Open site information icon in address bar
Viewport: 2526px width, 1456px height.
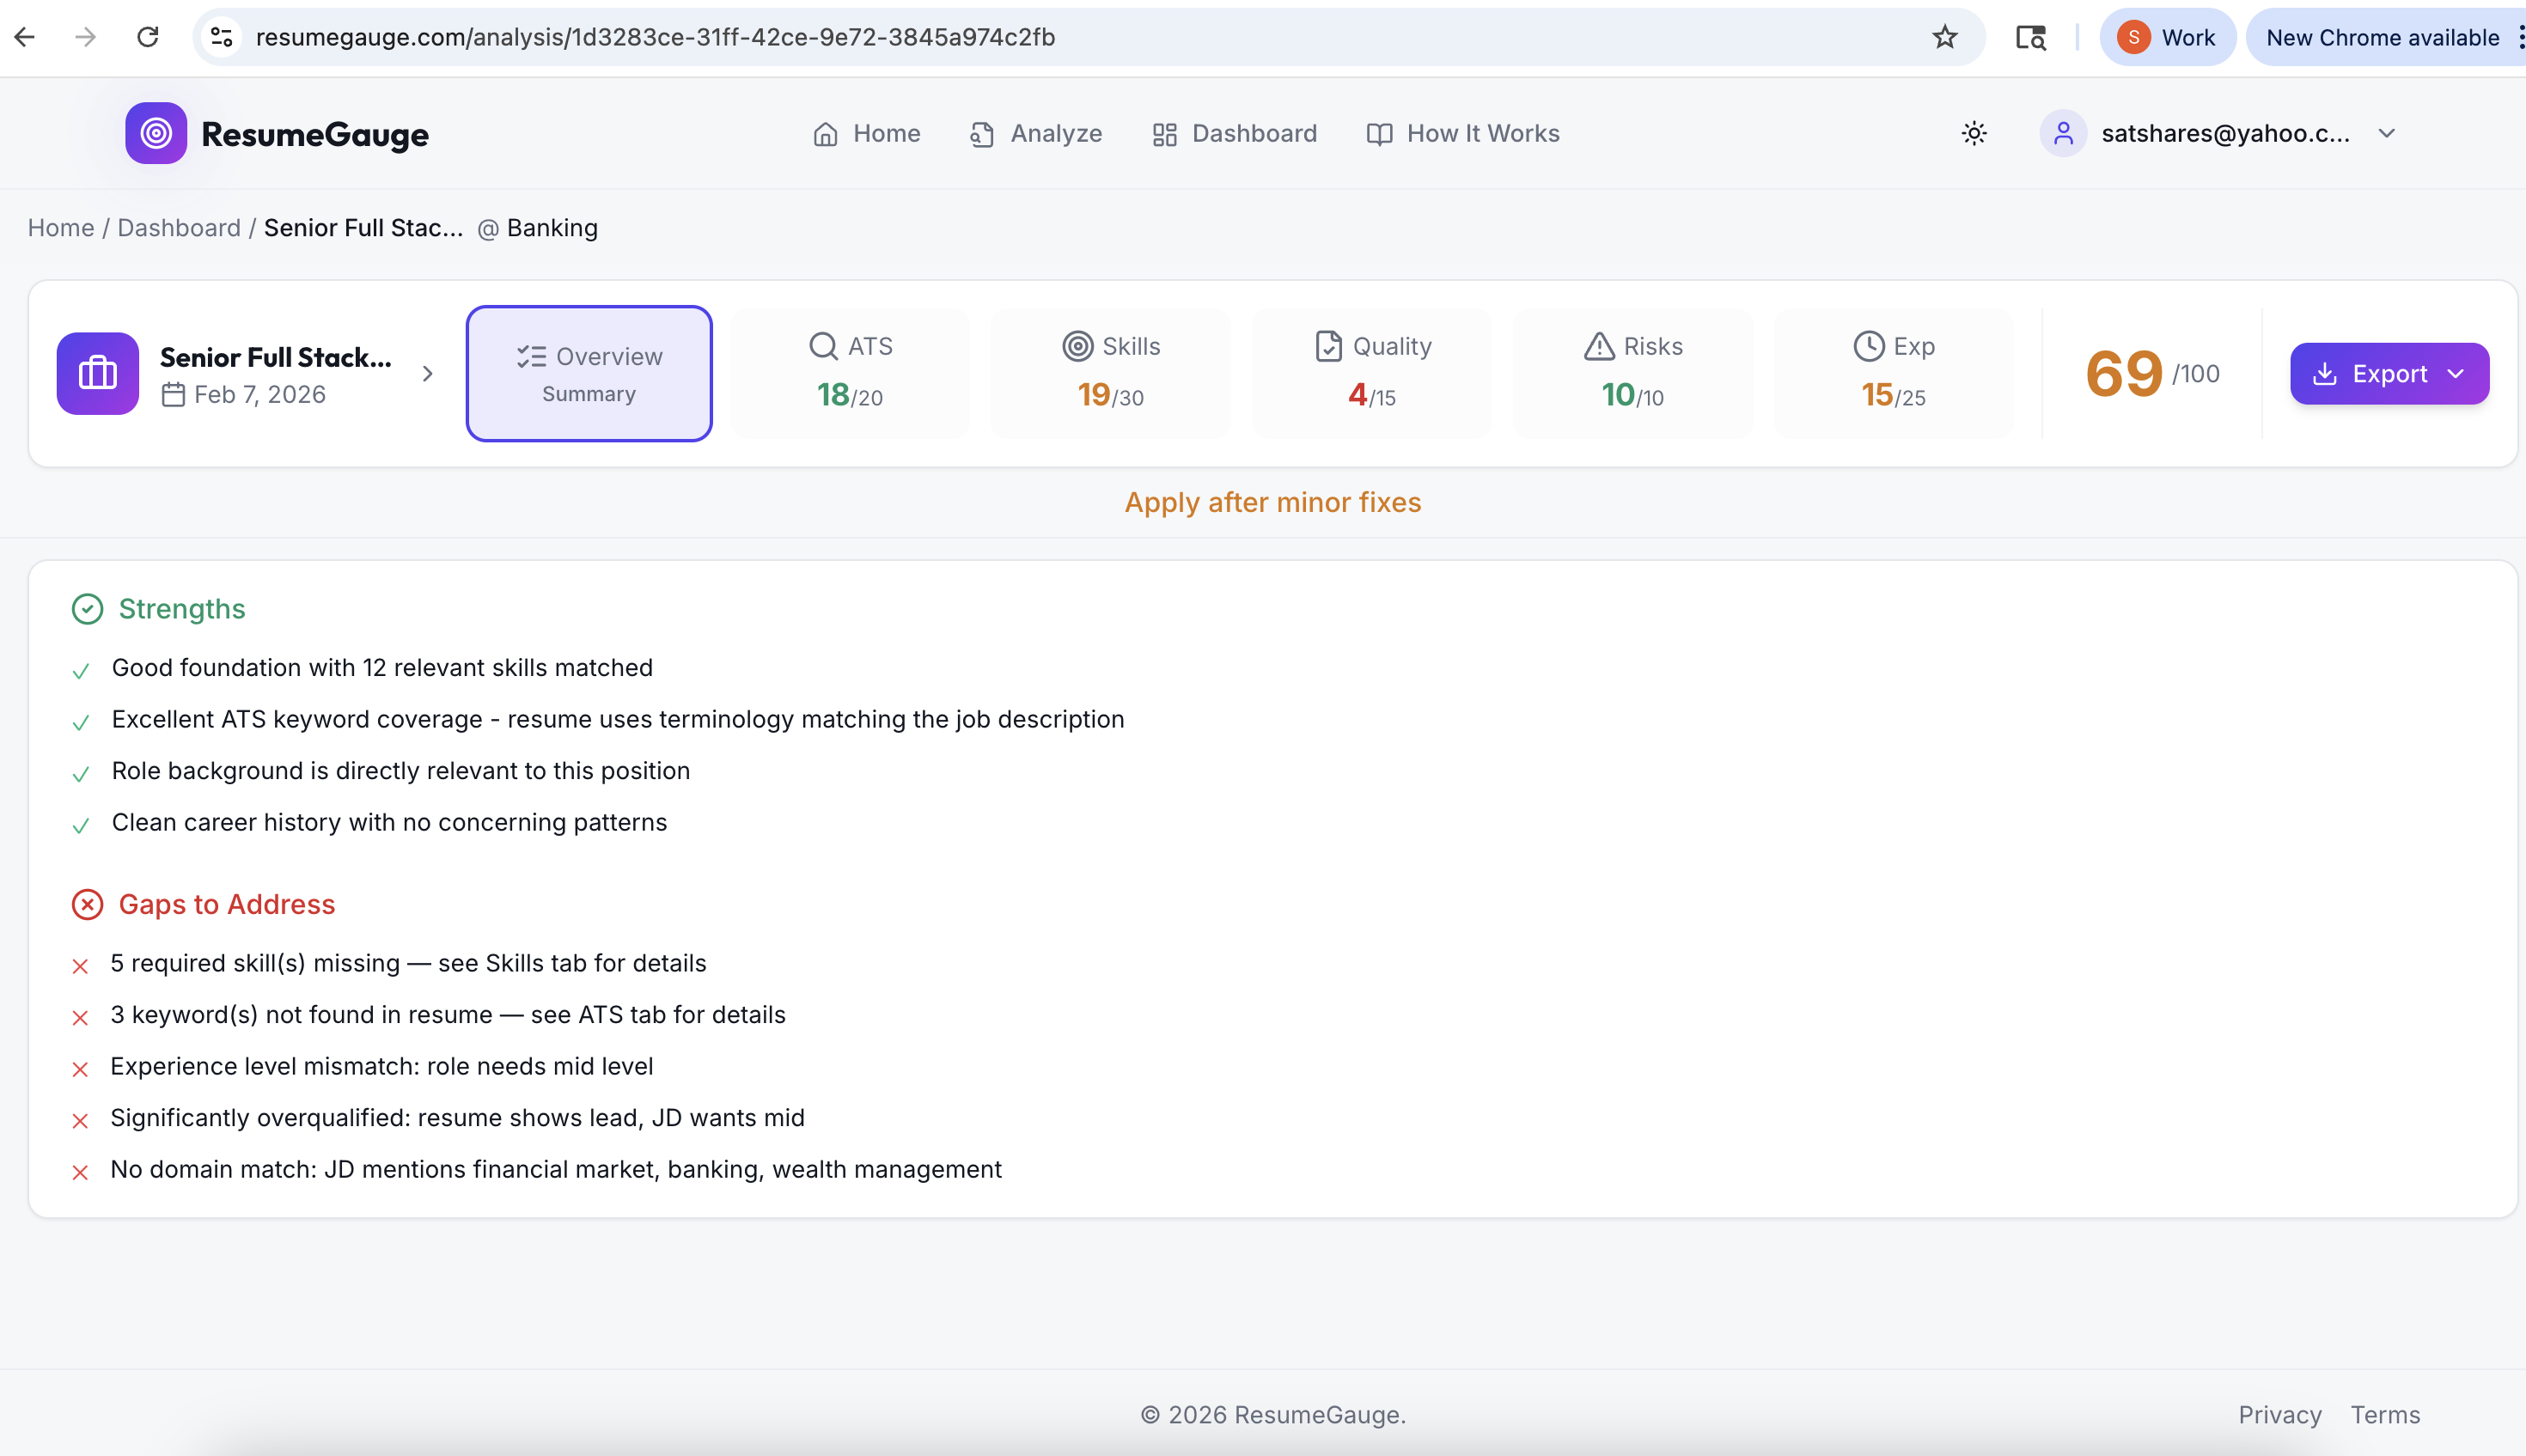tap(221, 37)
